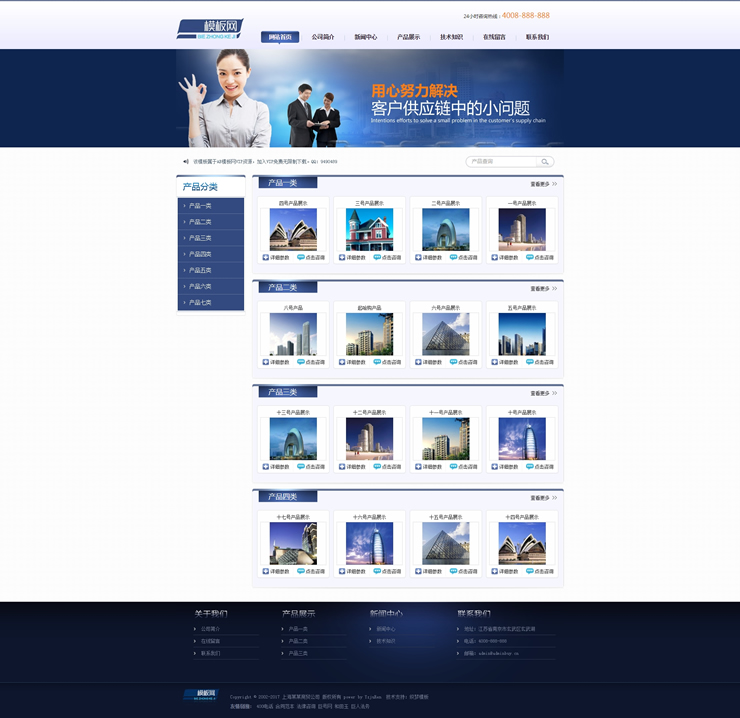Click 点击咨询 chat icon under 一号产品展示
The width and height of the screenshot is (740, 718).
coord(529,257)
